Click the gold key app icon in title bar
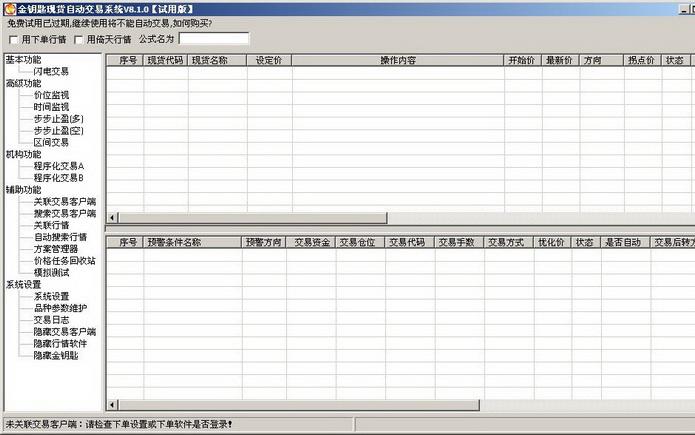Image resolution: width=695 pixels, height=435 pixels. click(9, 8)
